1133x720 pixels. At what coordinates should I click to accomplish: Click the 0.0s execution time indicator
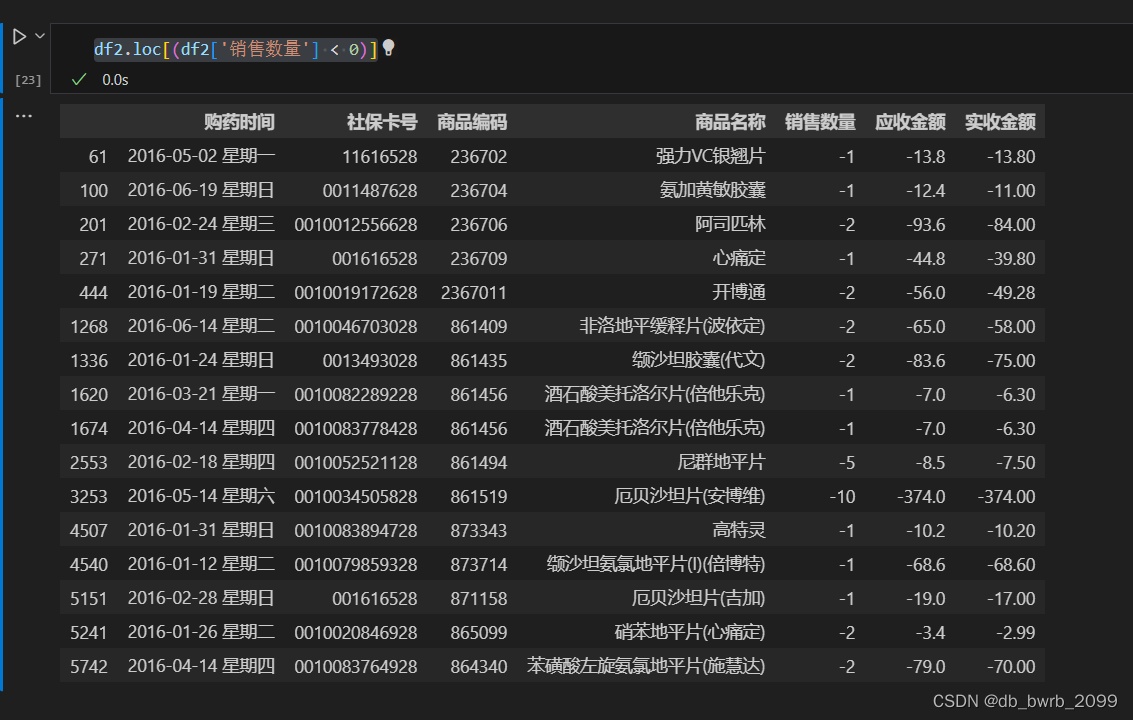(113, 80)
